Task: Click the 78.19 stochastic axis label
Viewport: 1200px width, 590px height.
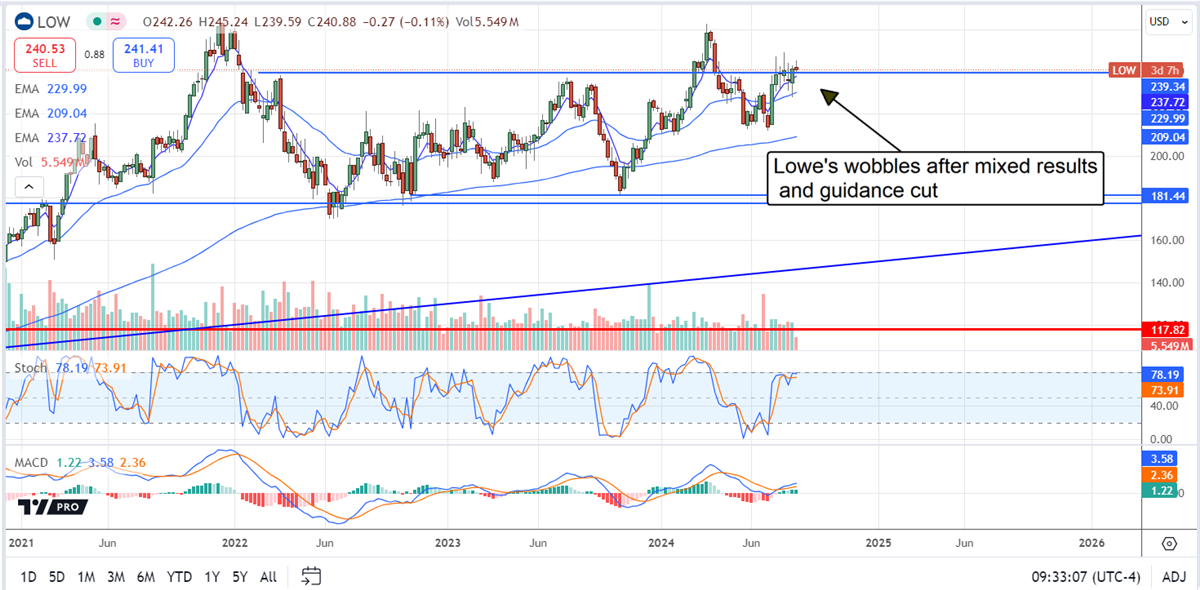Action: coord(1165,373)
